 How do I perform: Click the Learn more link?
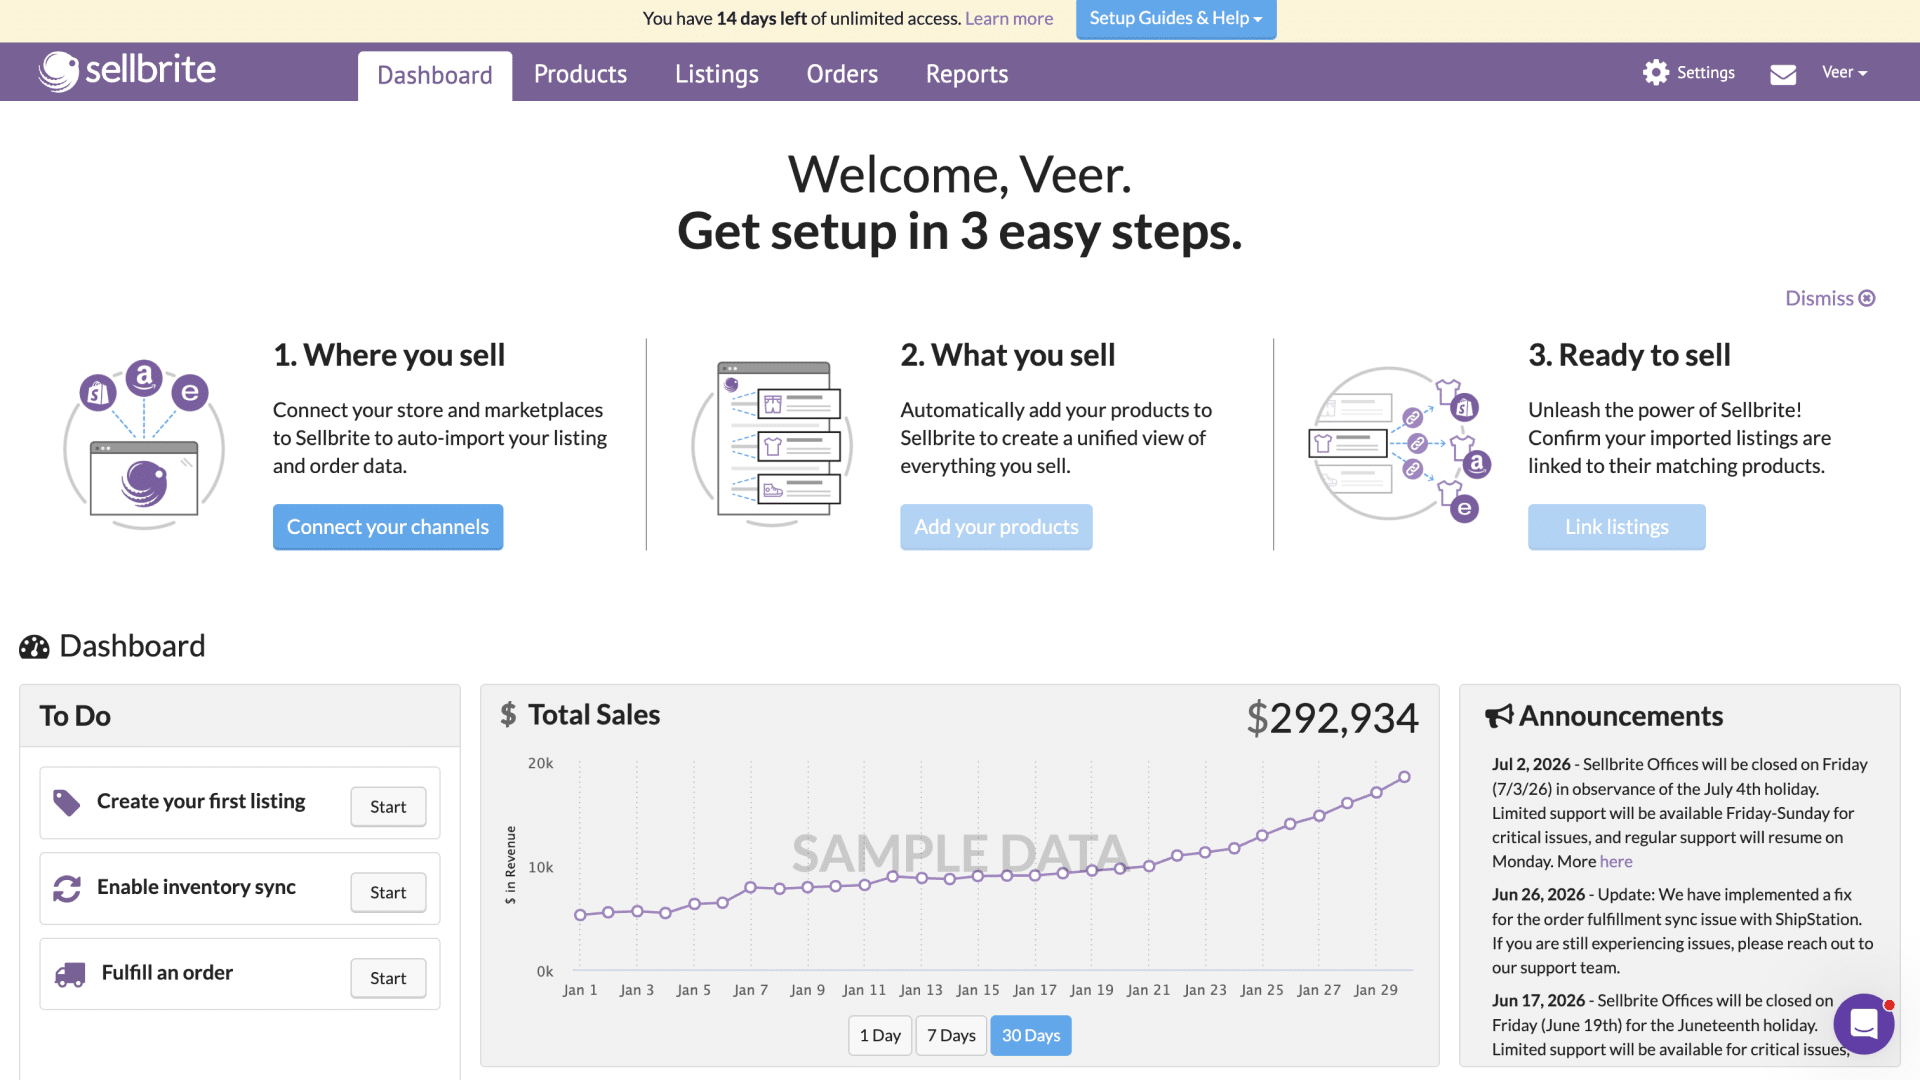[1009, 18]
